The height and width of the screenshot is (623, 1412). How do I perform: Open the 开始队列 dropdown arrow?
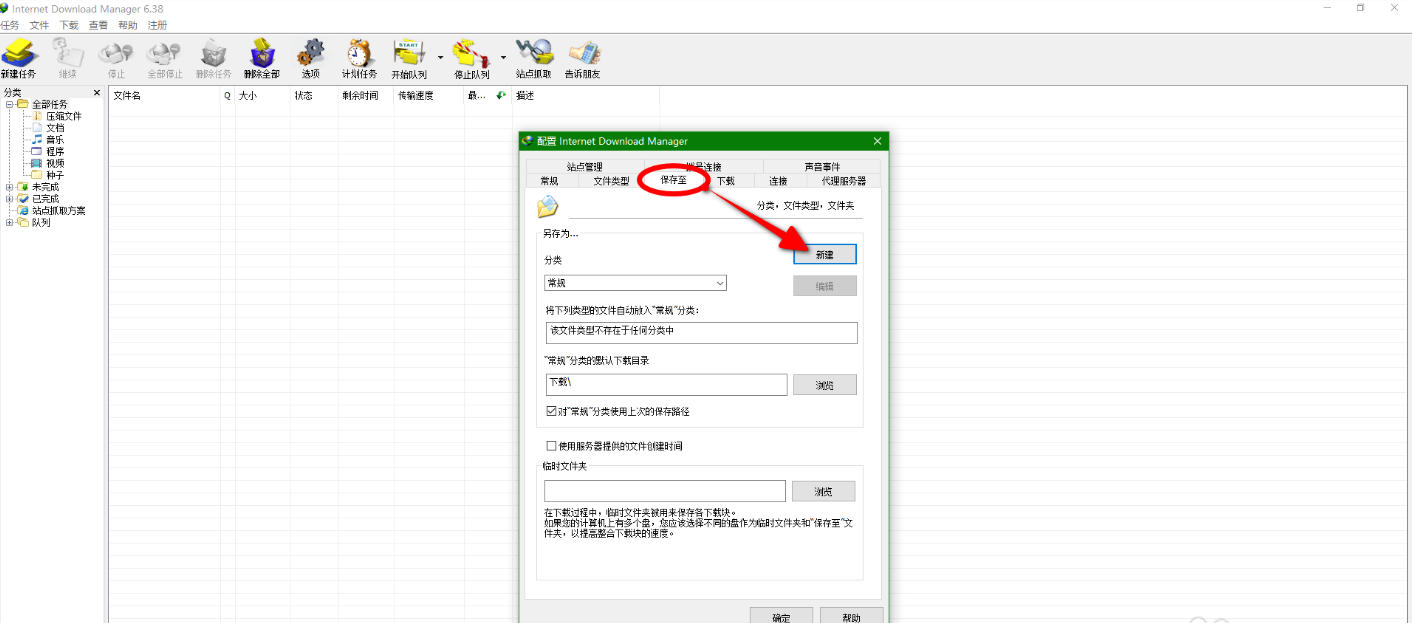coord(439,57)
